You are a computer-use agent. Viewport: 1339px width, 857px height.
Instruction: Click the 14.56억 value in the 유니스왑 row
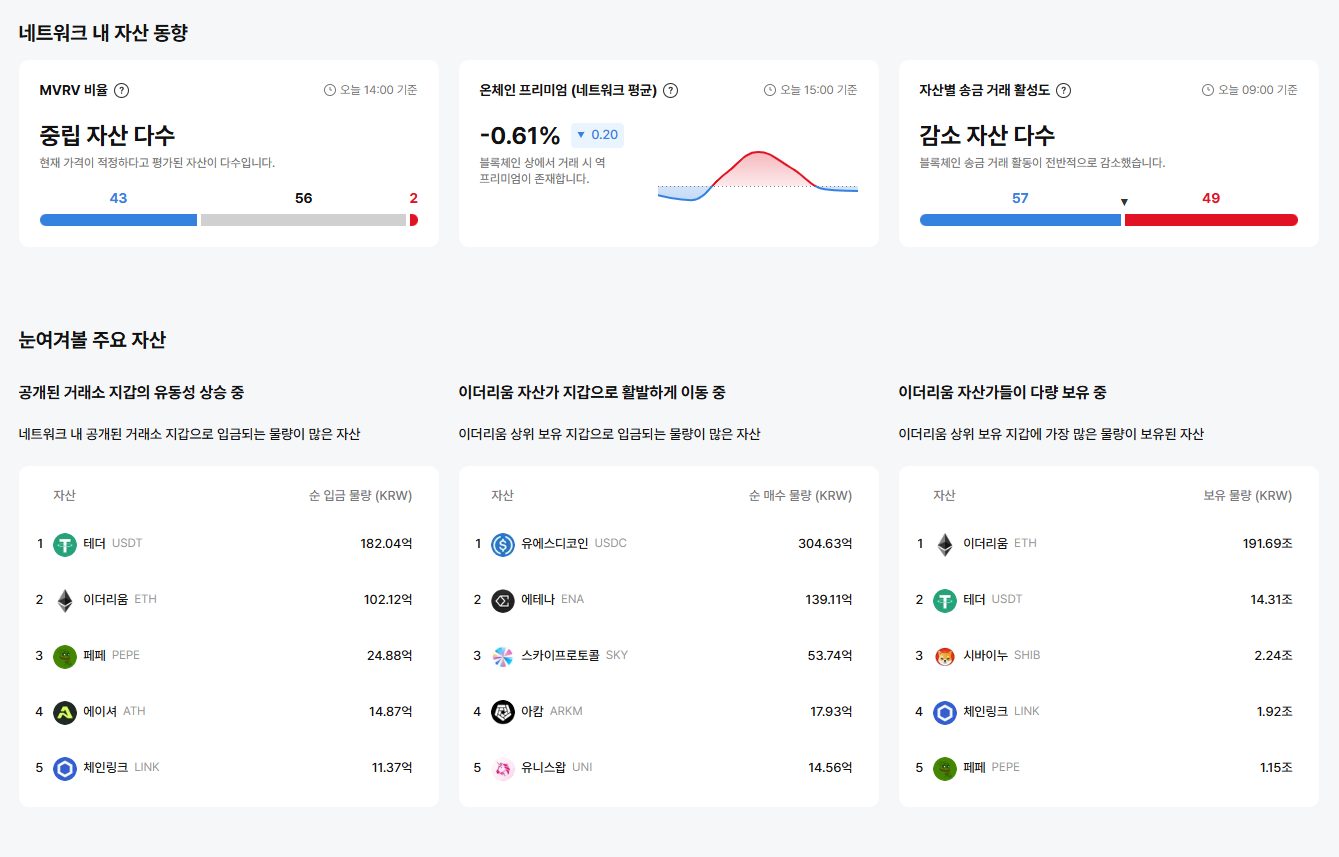click(831, 768)
